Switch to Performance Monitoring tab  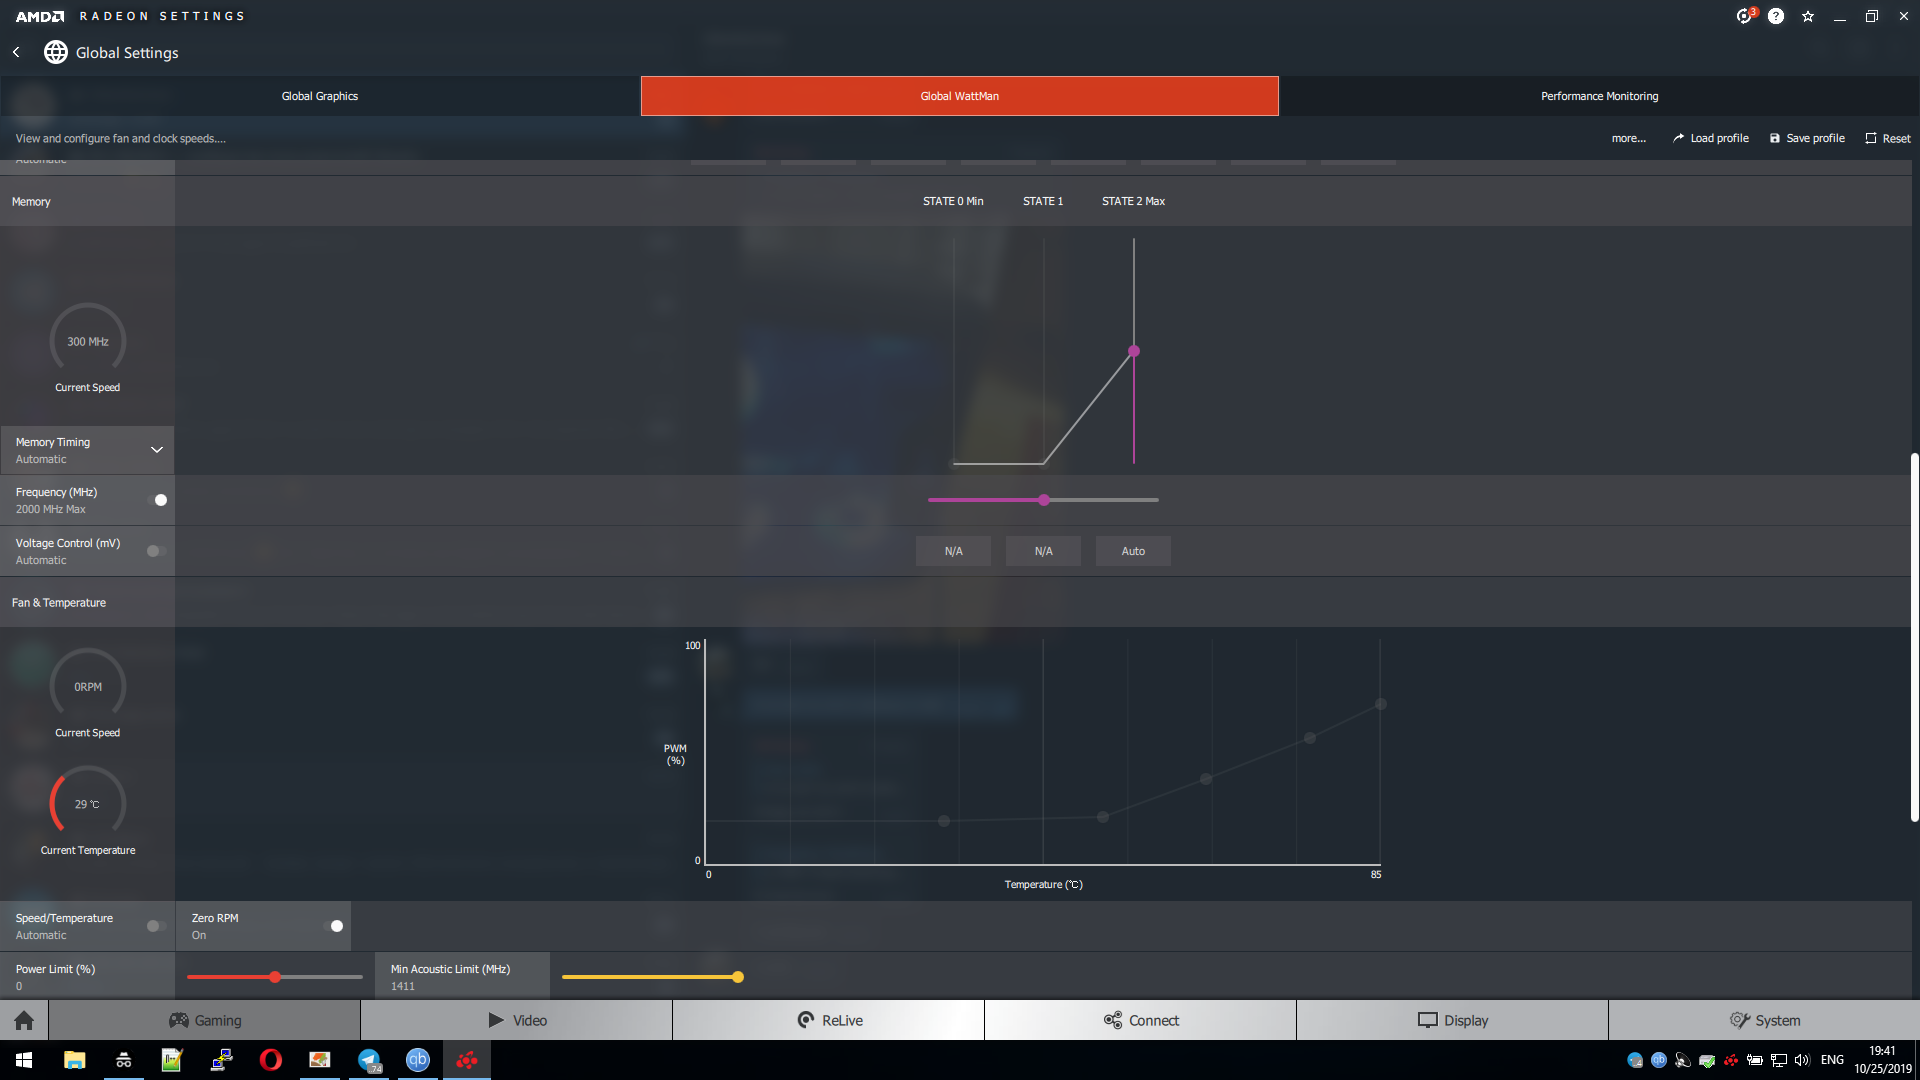point(1600,96)
